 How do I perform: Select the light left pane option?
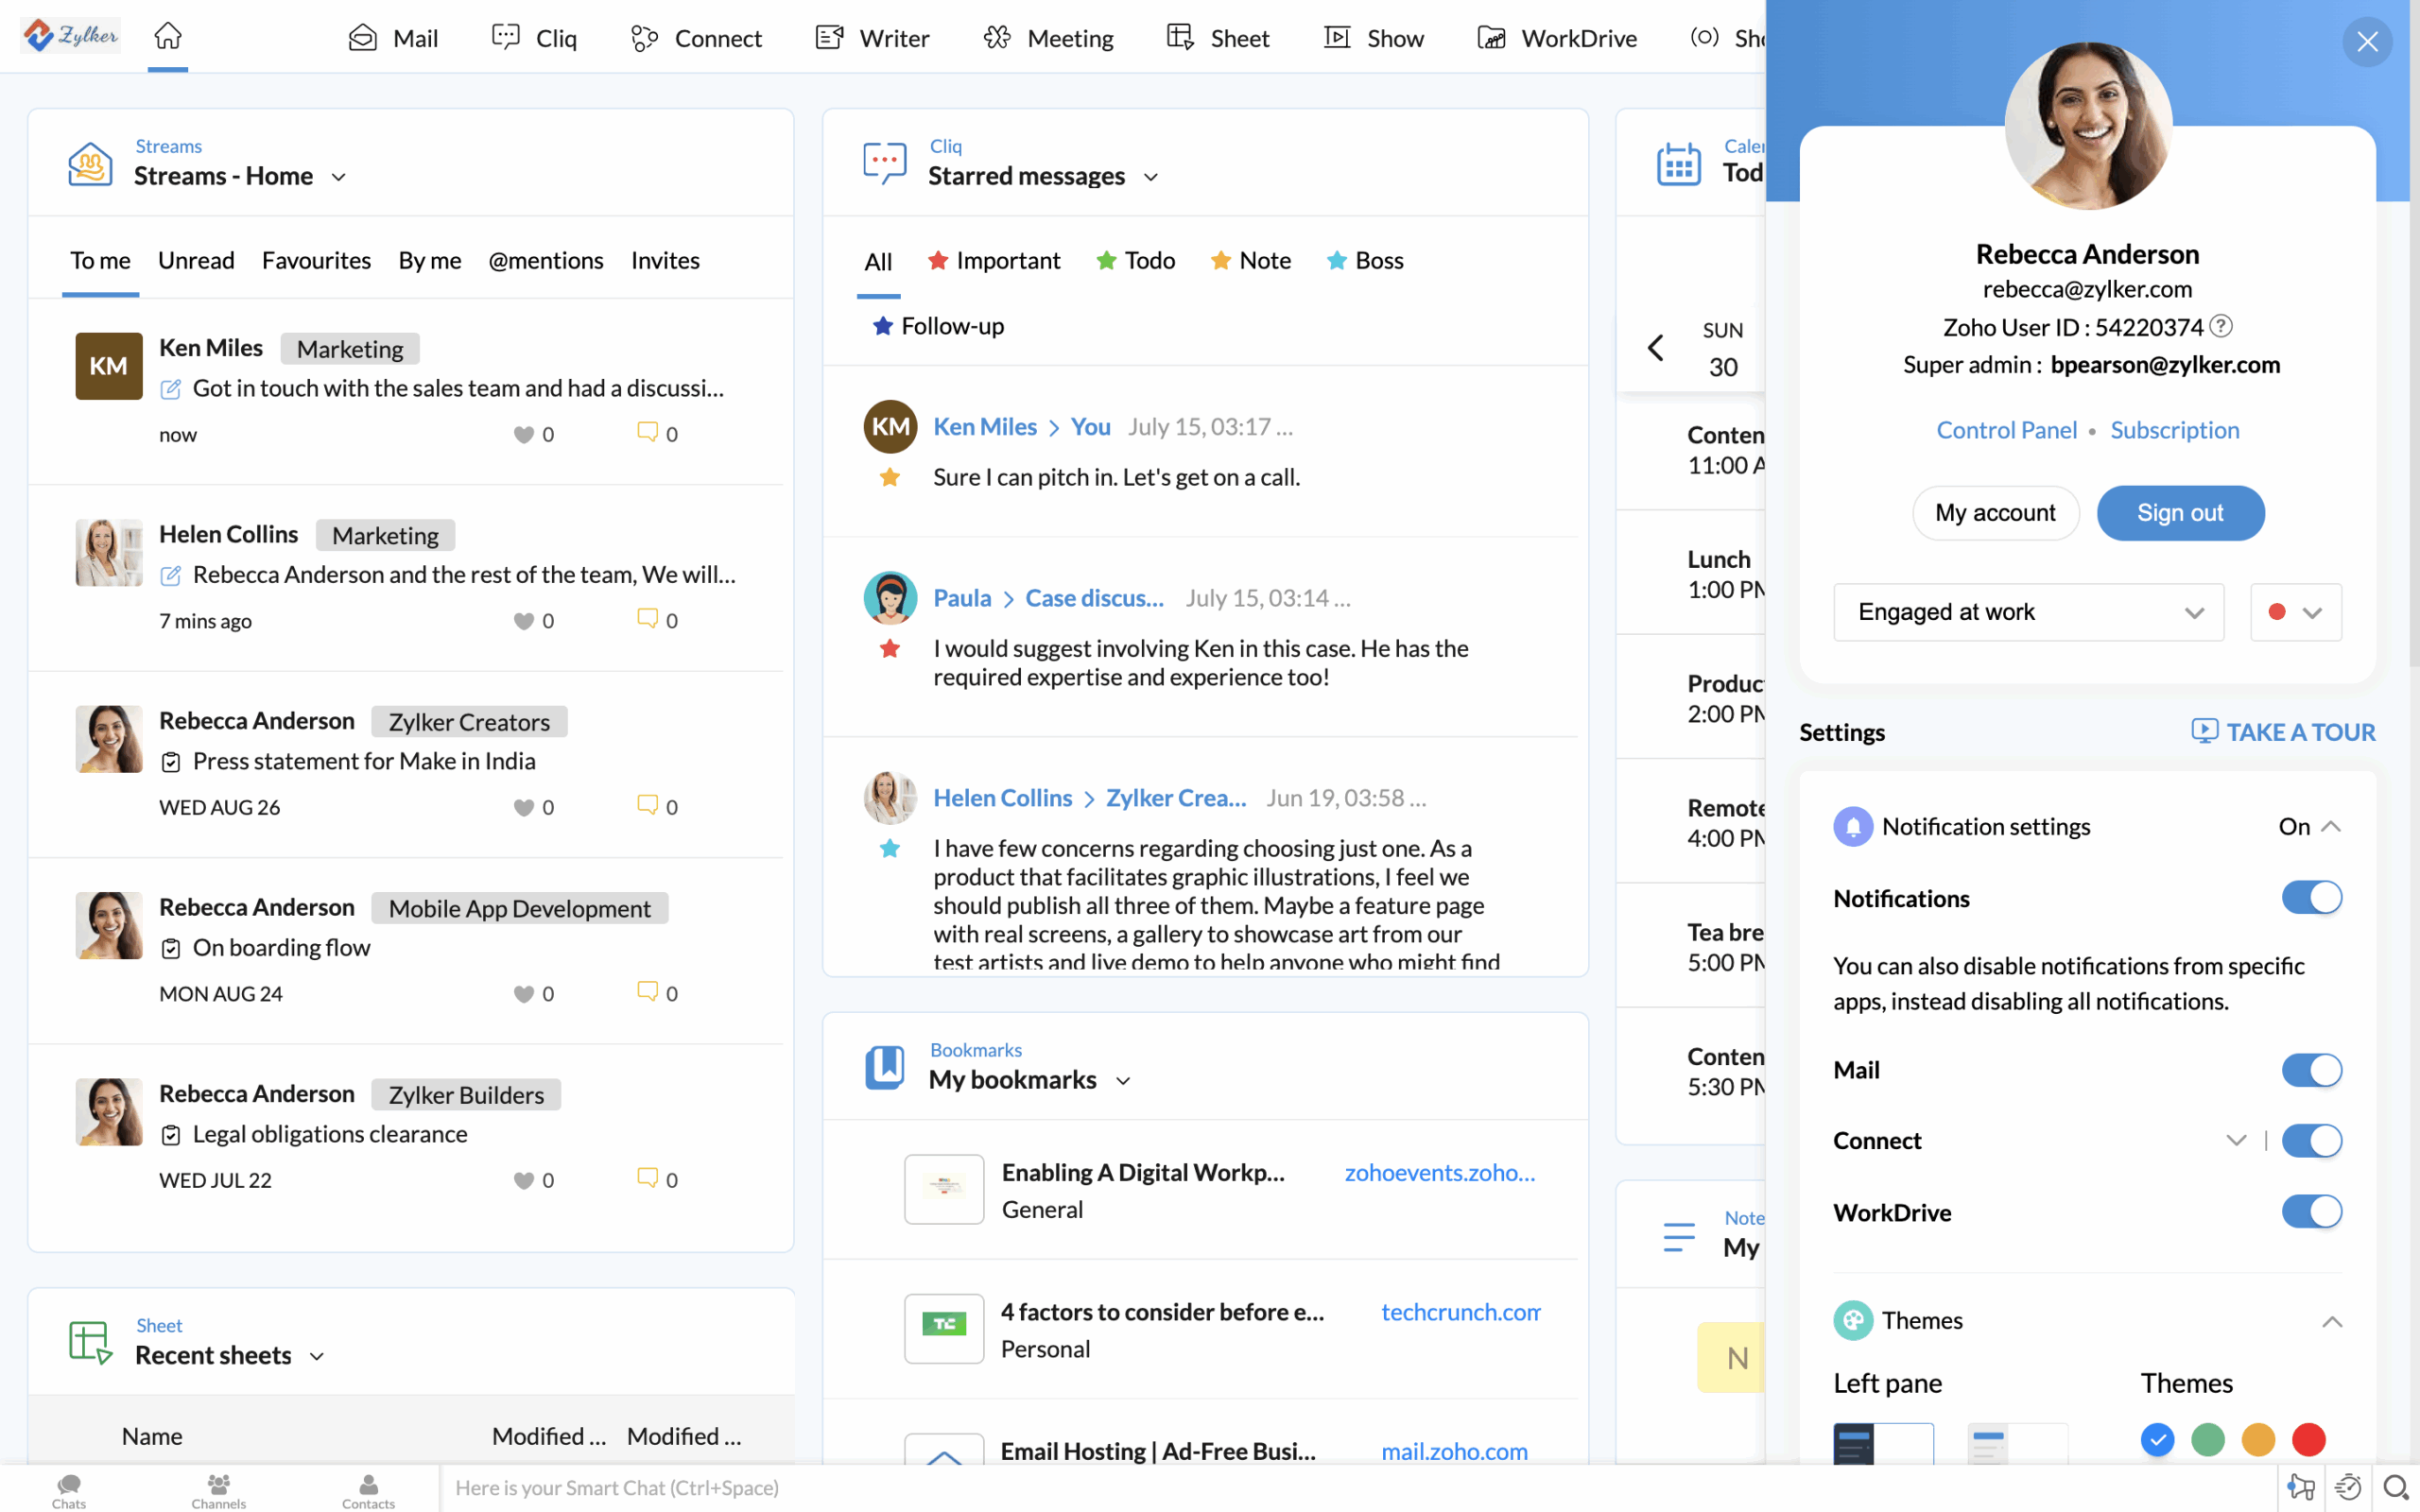pyautogui.click(x=2018, y=1443)
